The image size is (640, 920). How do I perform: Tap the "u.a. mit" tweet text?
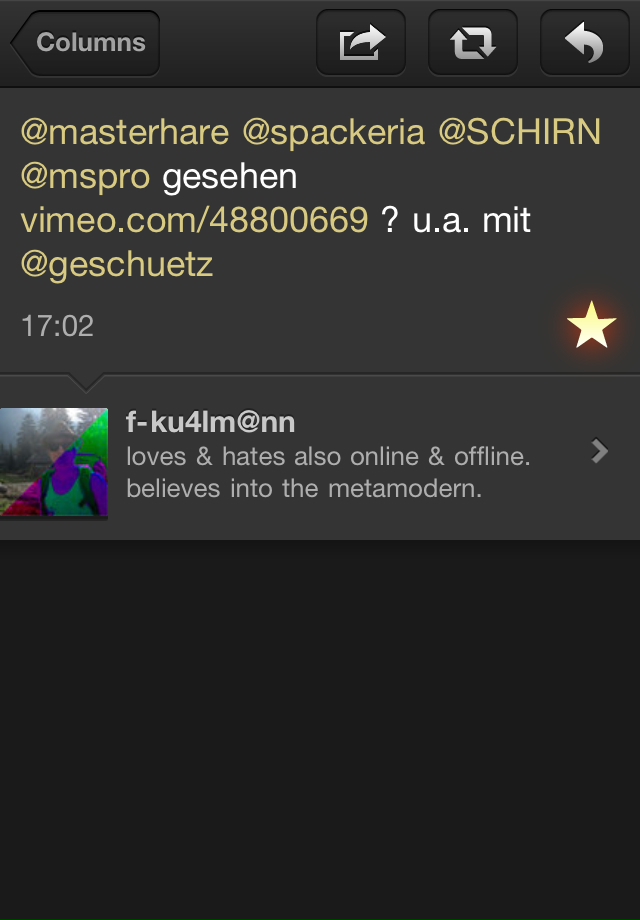point(472,221)
